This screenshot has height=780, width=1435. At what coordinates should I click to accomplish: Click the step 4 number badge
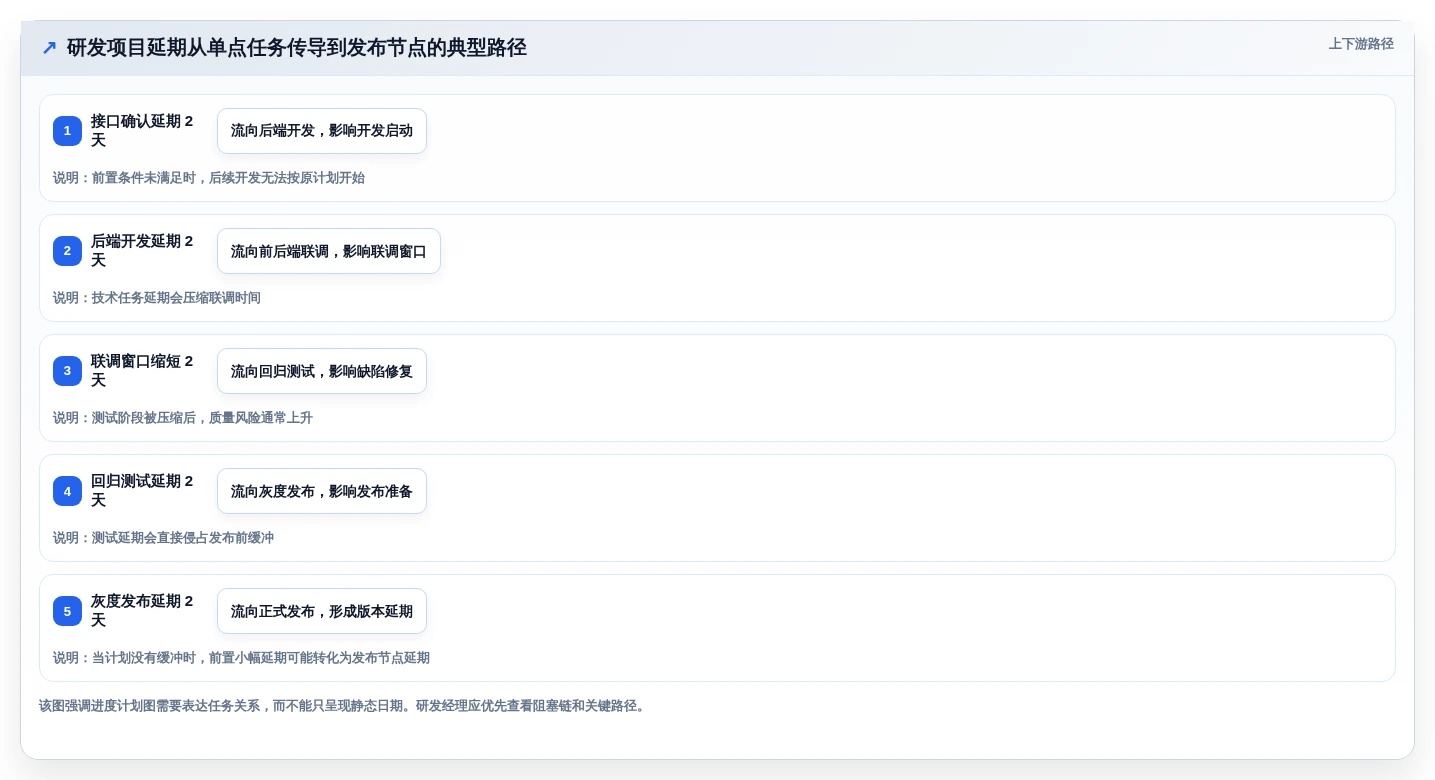67,491
